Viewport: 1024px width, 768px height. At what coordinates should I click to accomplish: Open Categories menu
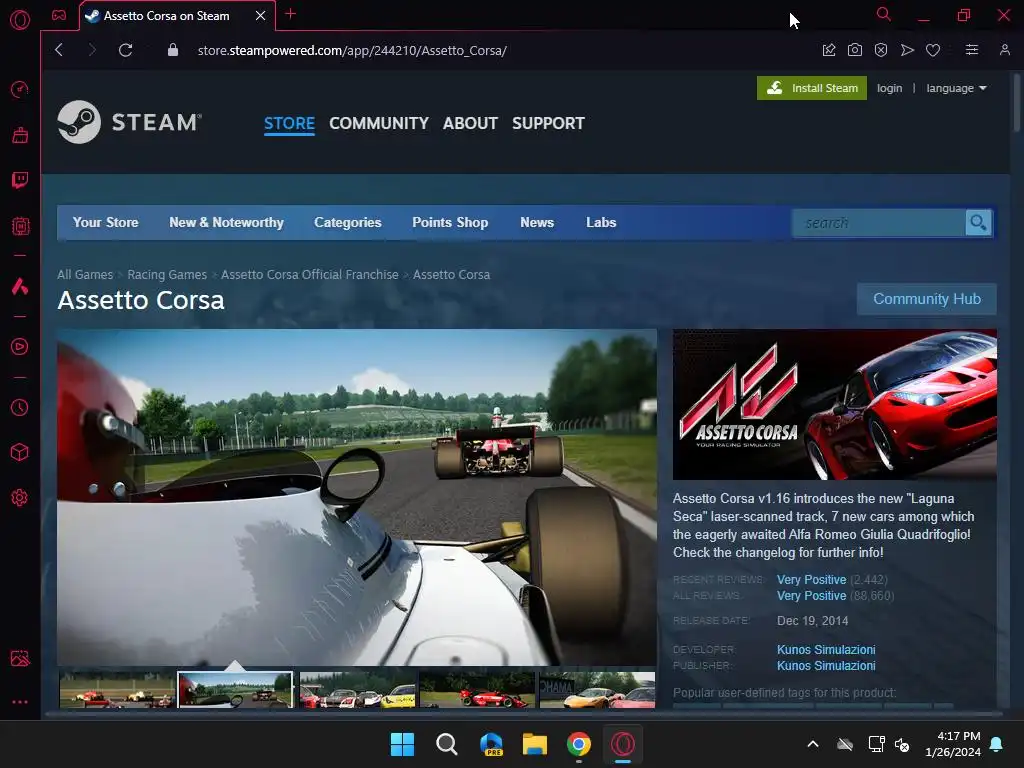pyautogui.click(x=347, y=223)
